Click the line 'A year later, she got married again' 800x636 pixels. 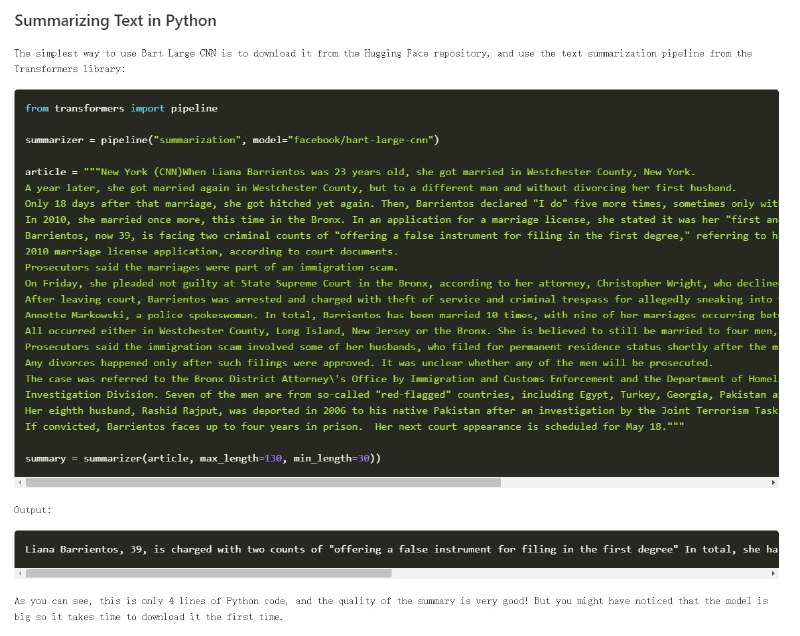381,188
